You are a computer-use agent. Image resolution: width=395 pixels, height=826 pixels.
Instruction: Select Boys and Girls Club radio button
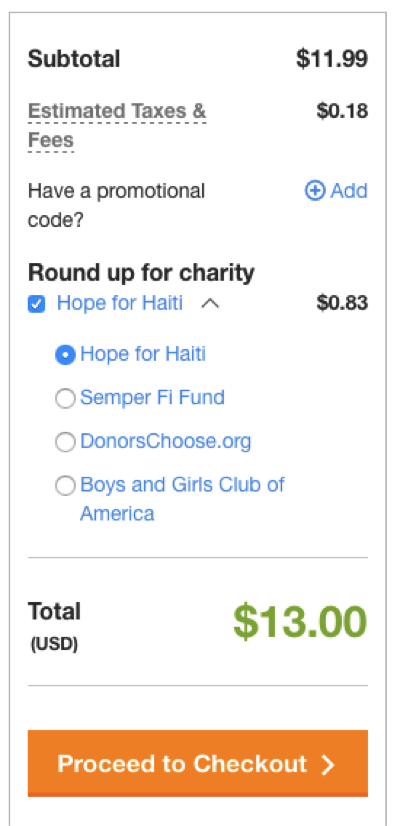click(65, 486)
